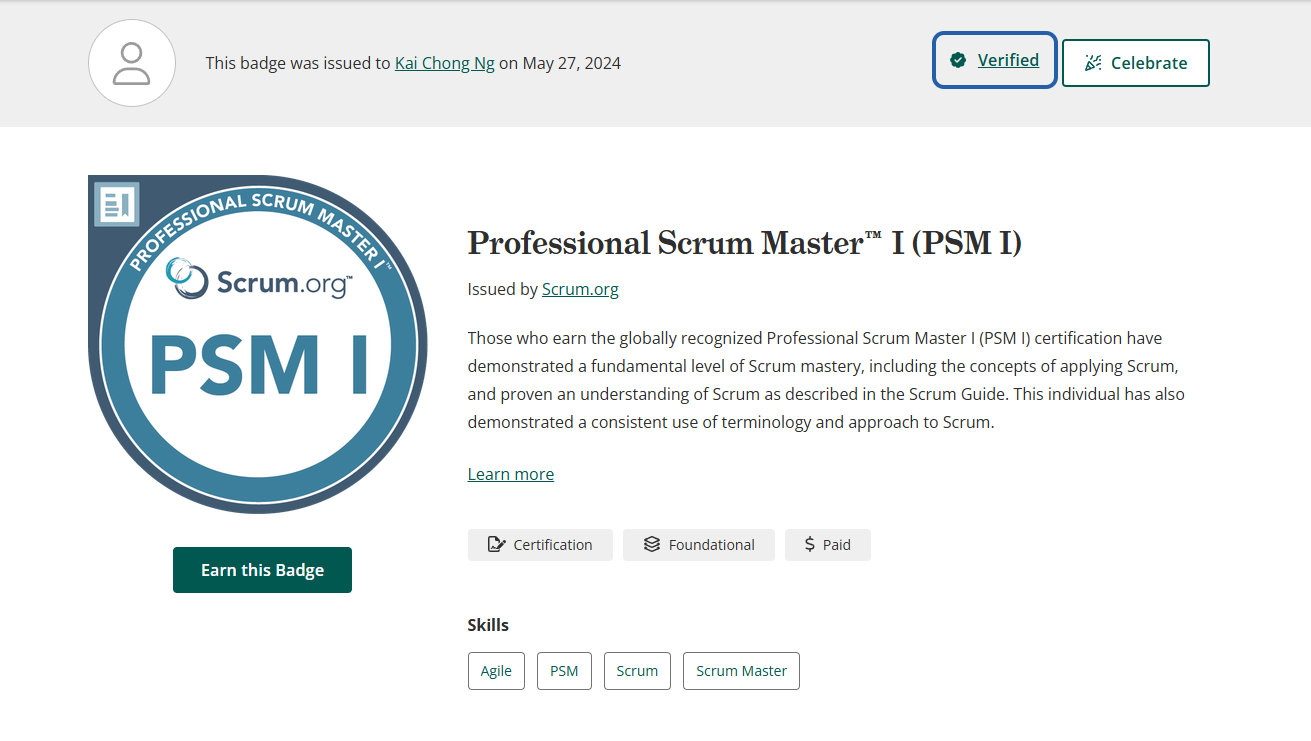
Task: Click the party popper Celebrate icon
Action: click(1093, 63)
